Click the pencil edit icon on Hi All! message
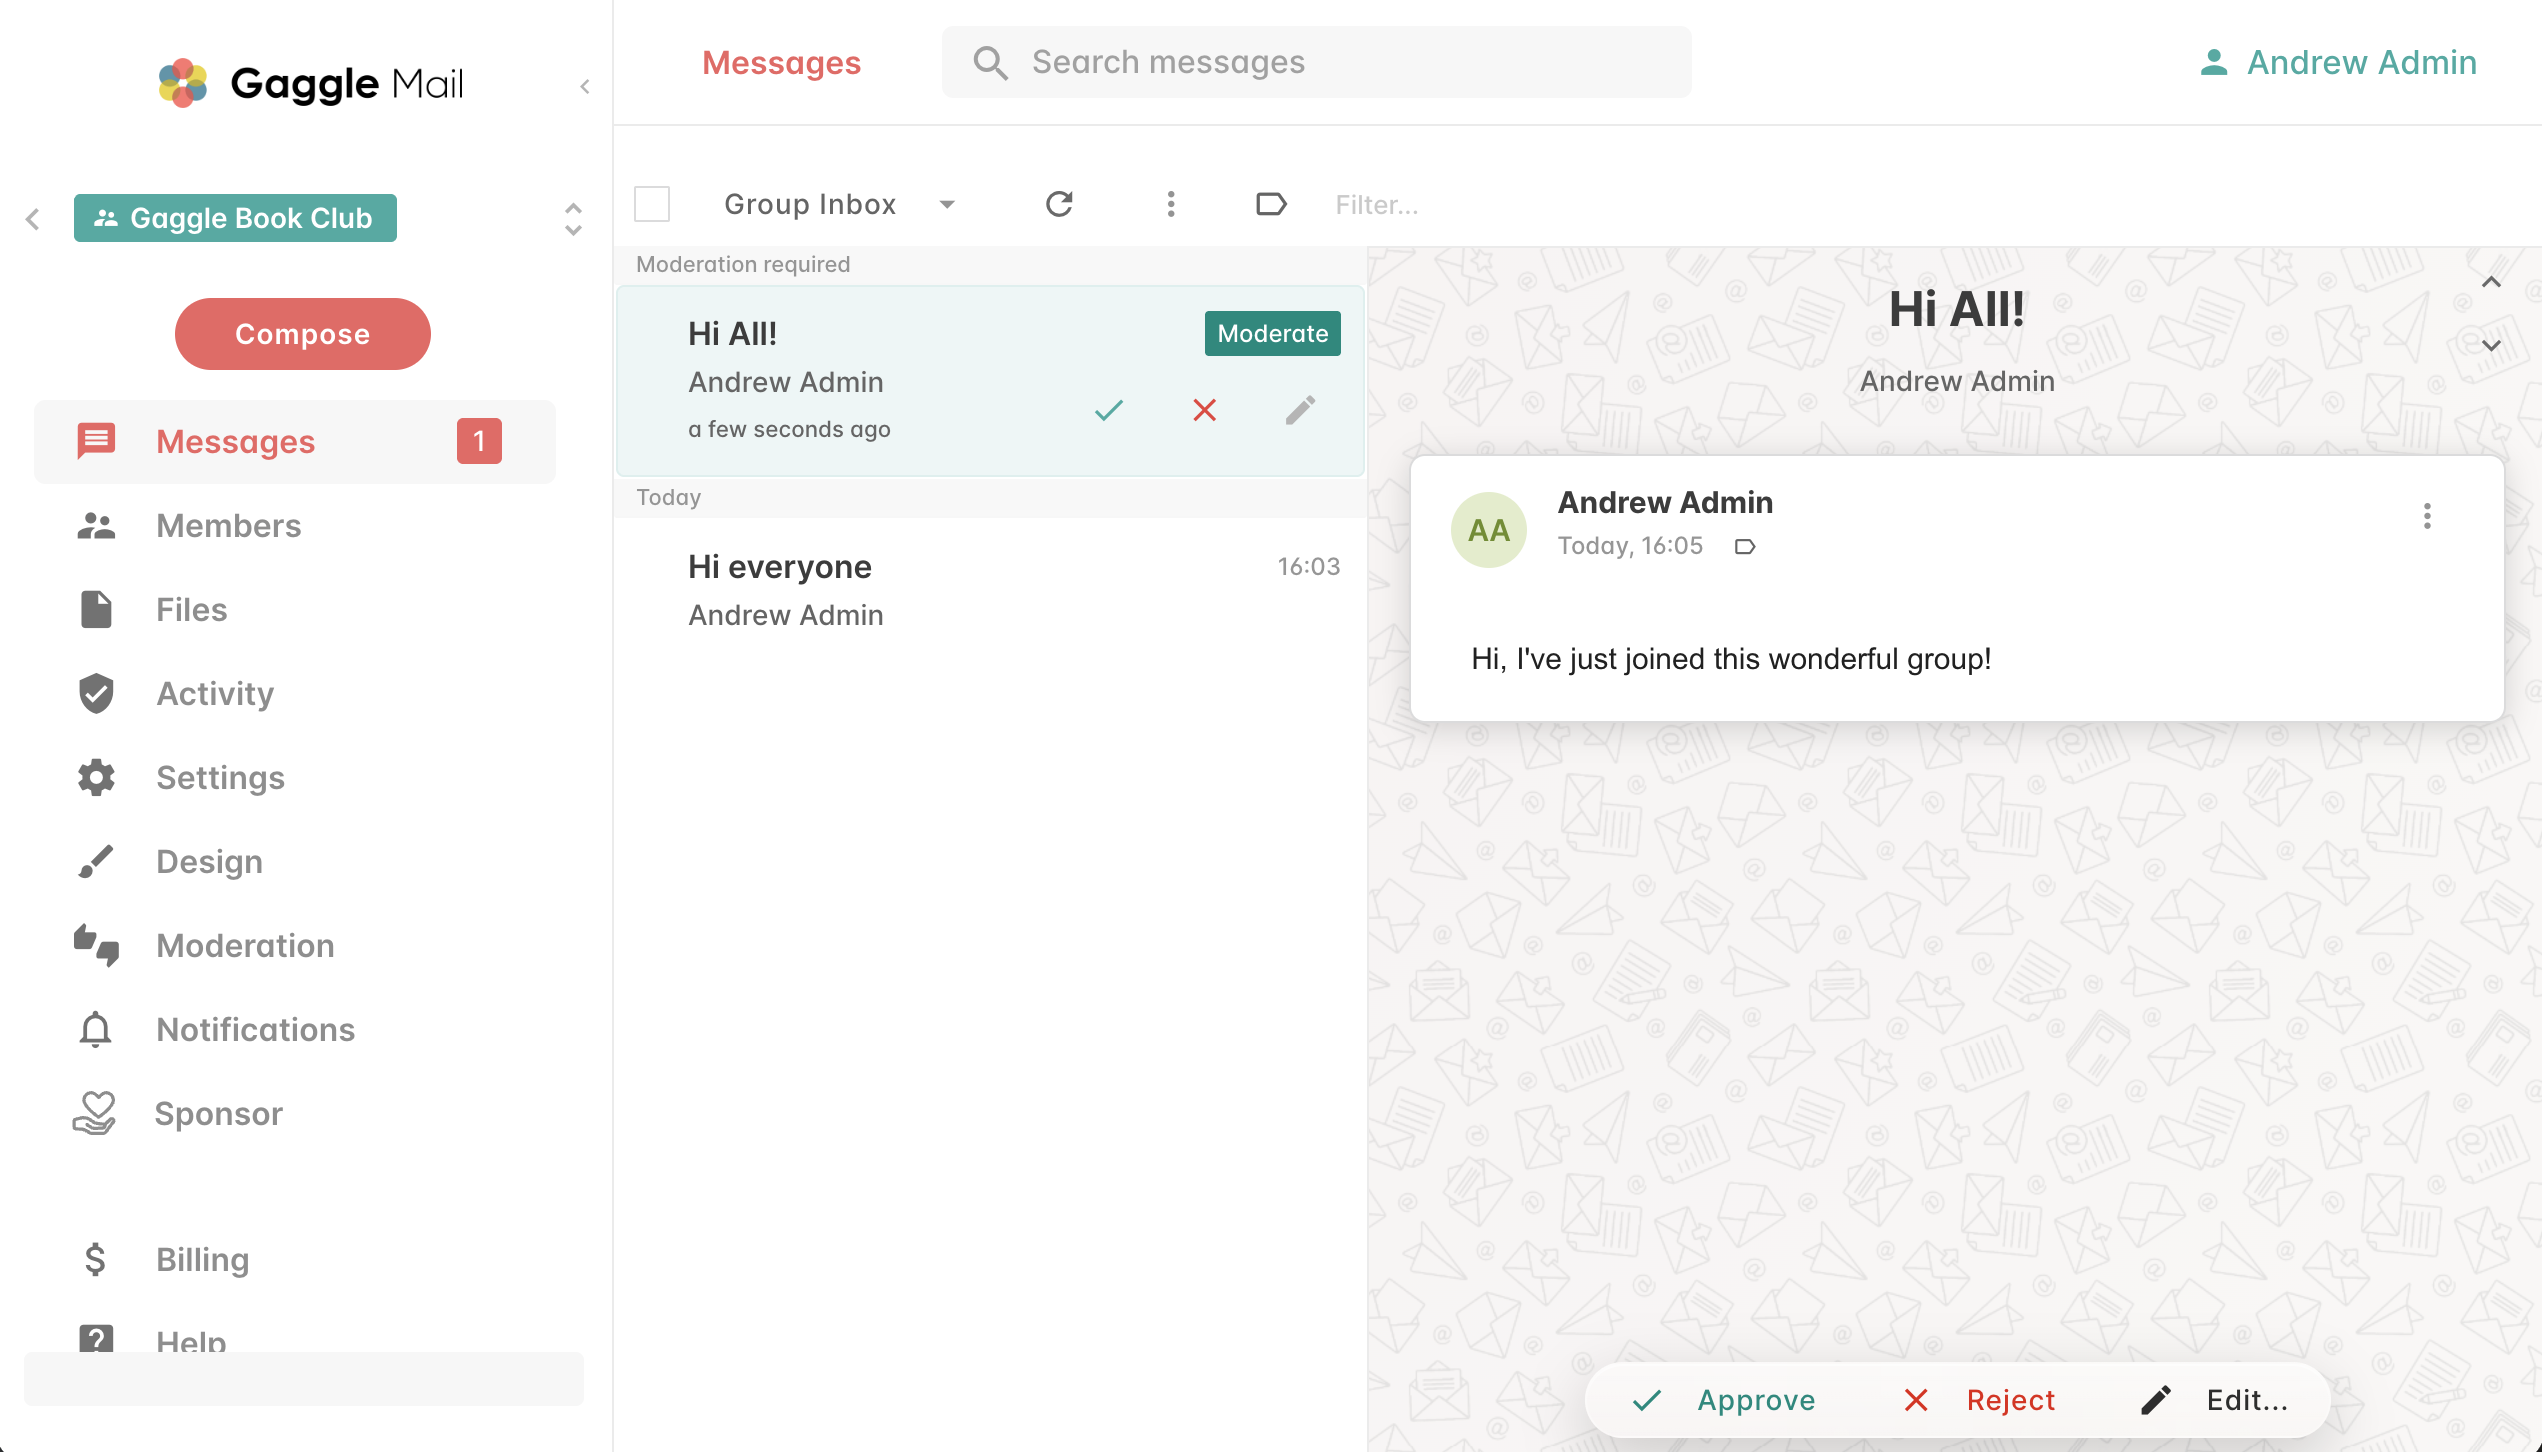 [1300, 410]
